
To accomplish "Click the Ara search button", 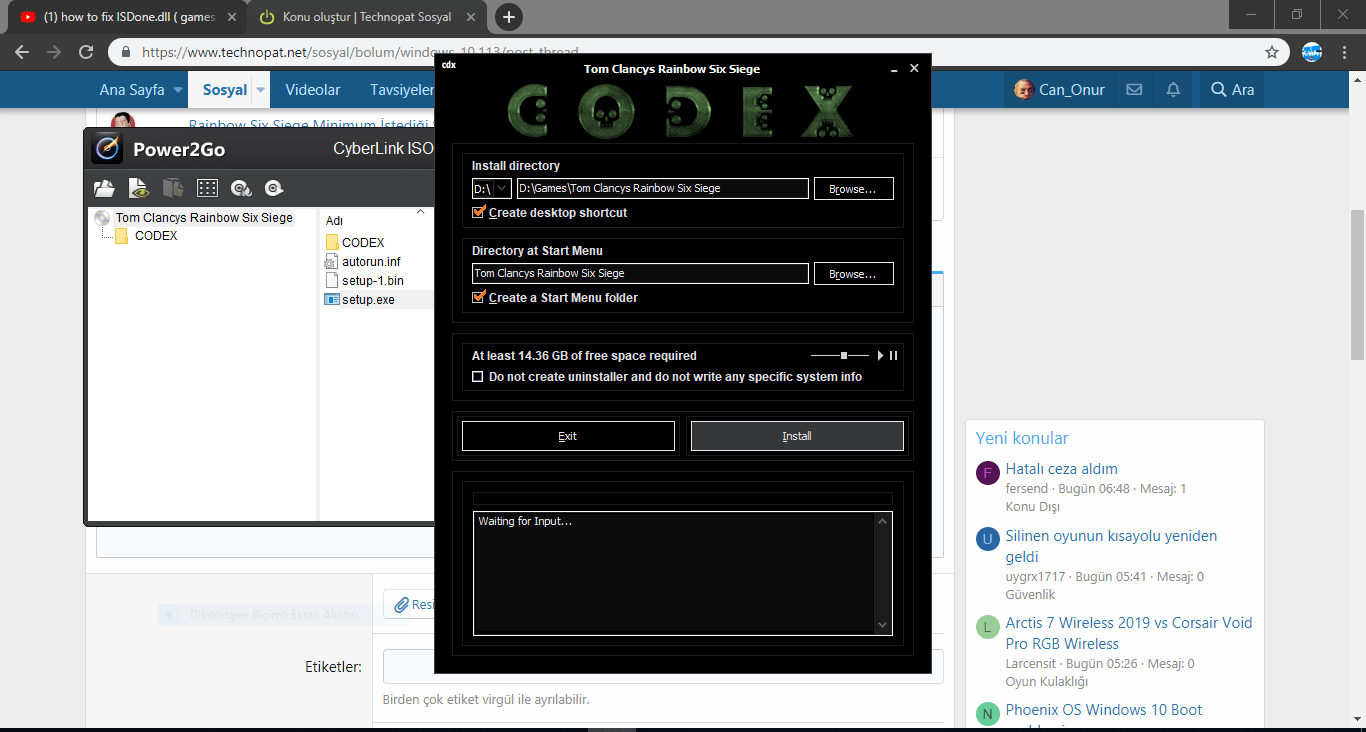I will click(x=1232, y=90).
